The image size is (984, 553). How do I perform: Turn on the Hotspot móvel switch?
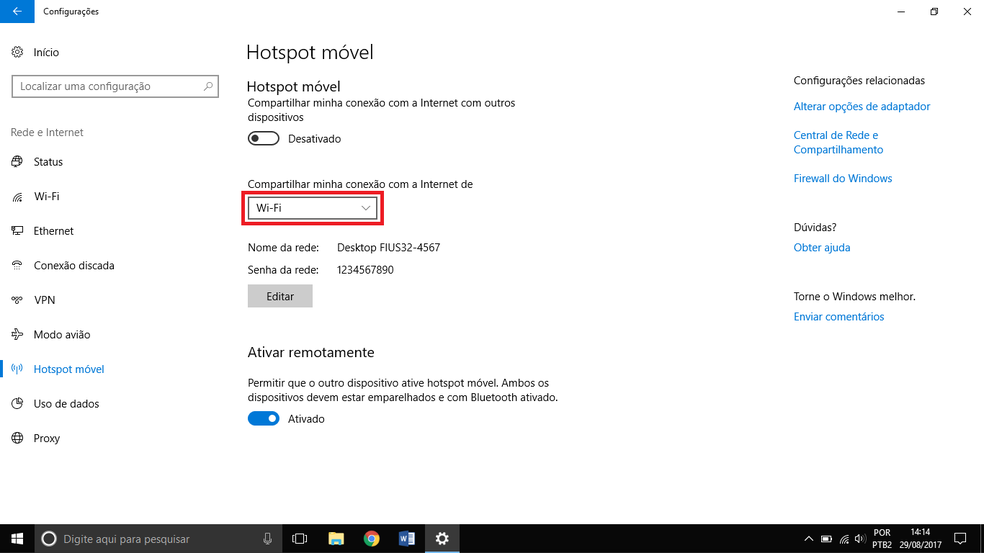(264, 139)
